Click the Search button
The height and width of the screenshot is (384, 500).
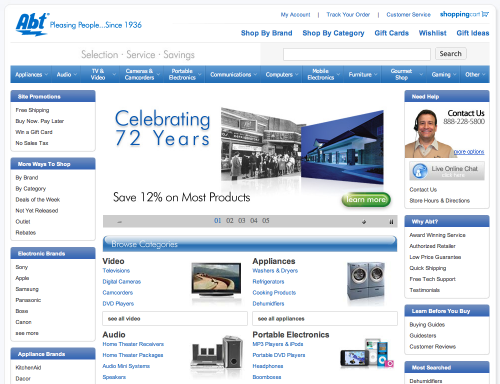click(450, 54)
